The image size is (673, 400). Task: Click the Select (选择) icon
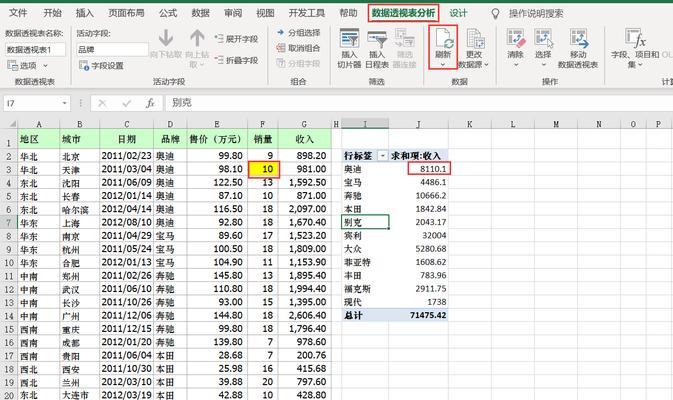pos(543,39)
